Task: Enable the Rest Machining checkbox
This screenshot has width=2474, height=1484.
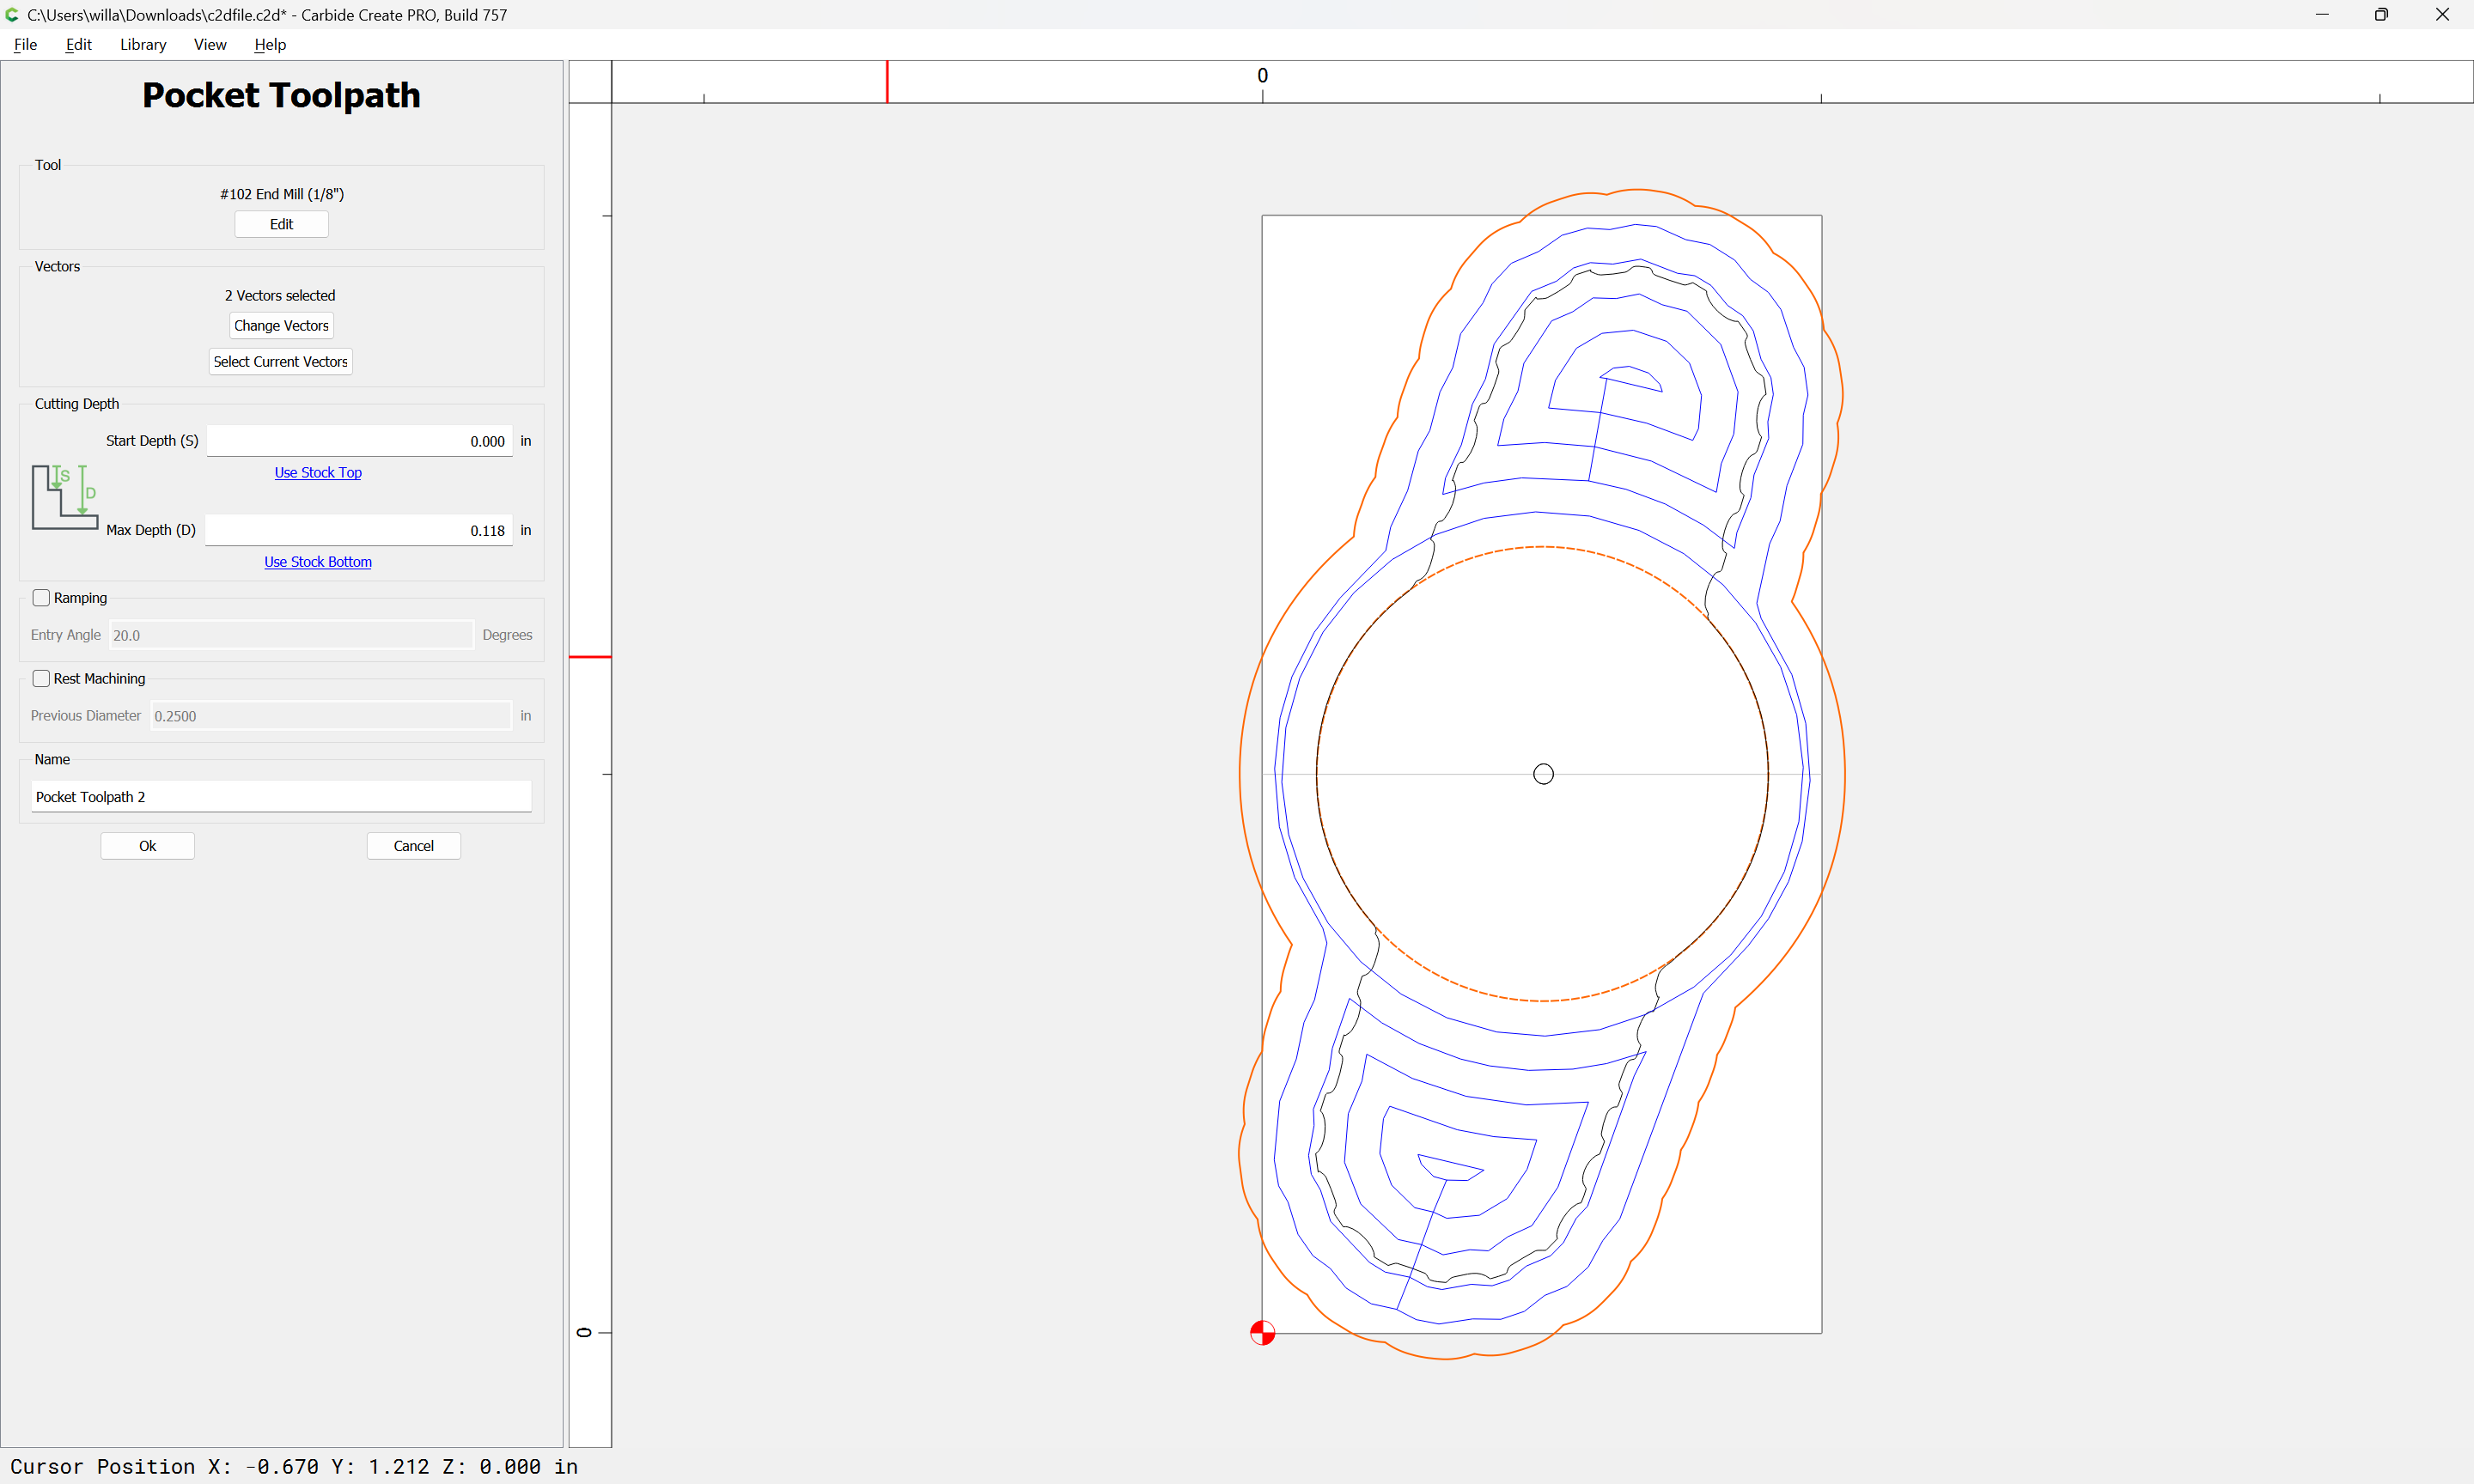Action: click(41, 678)
